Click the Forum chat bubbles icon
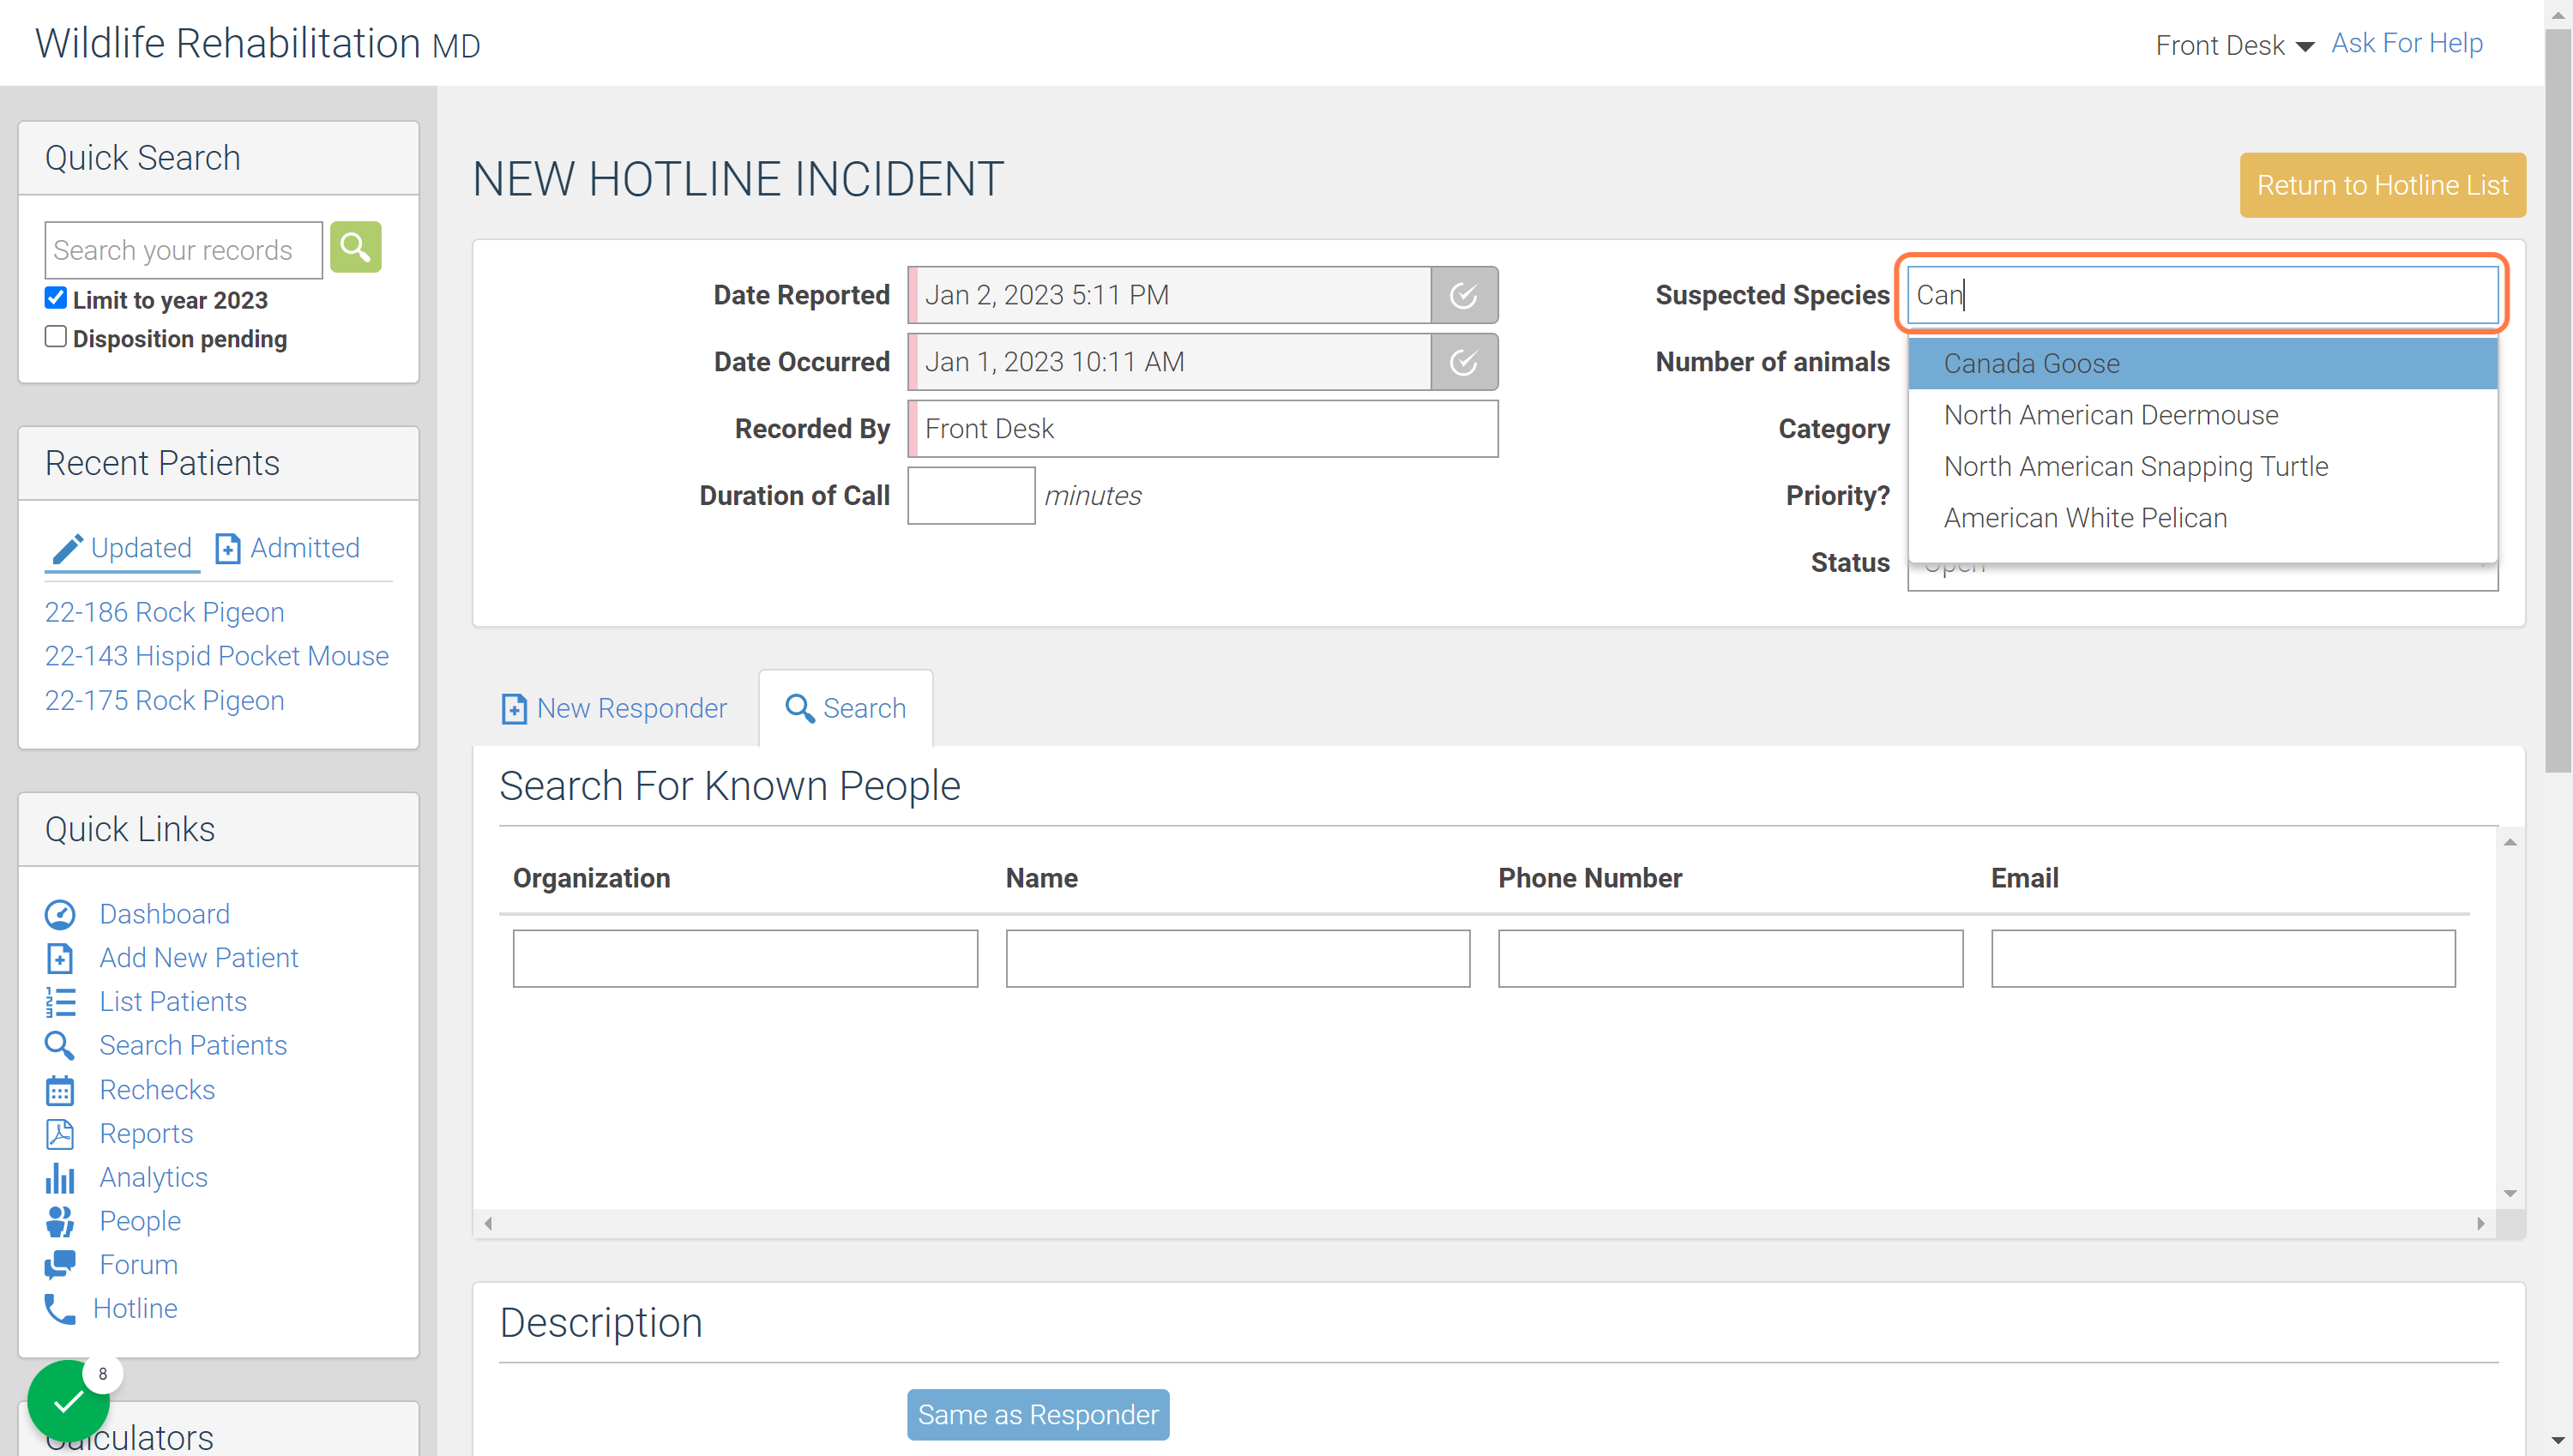Screen dimensions: 2573x1456 (x=60, y=1265)
